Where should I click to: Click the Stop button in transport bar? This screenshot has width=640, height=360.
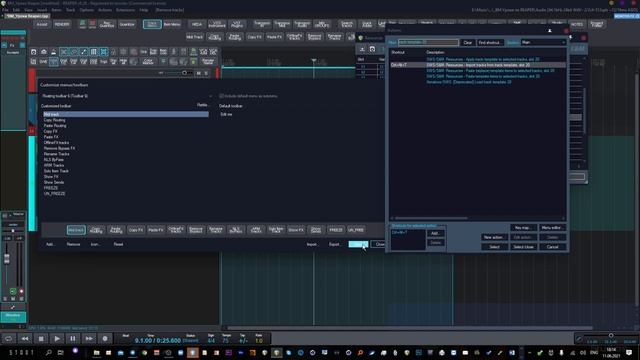click(x=41, y=338)
